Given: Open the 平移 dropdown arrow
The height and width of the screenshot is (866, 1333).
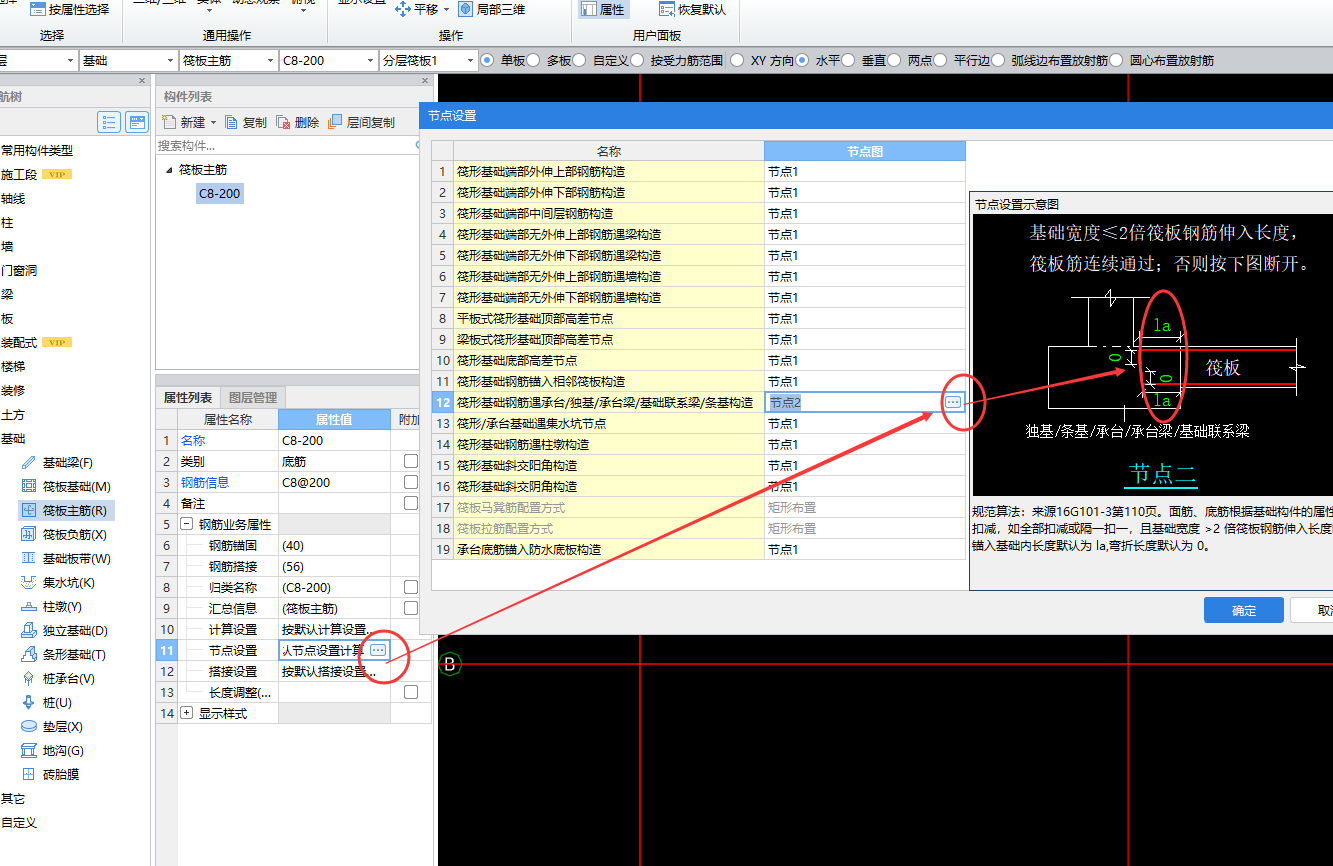Looking at the screenshot, I should (x=446, y=9).
